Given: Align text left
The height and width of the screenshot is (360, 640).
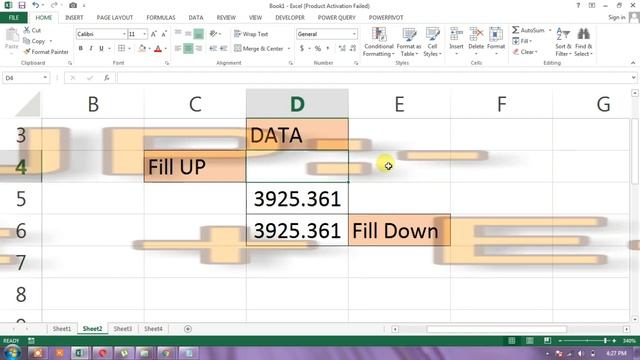Looking at the screenshot, I should (178, 49).
